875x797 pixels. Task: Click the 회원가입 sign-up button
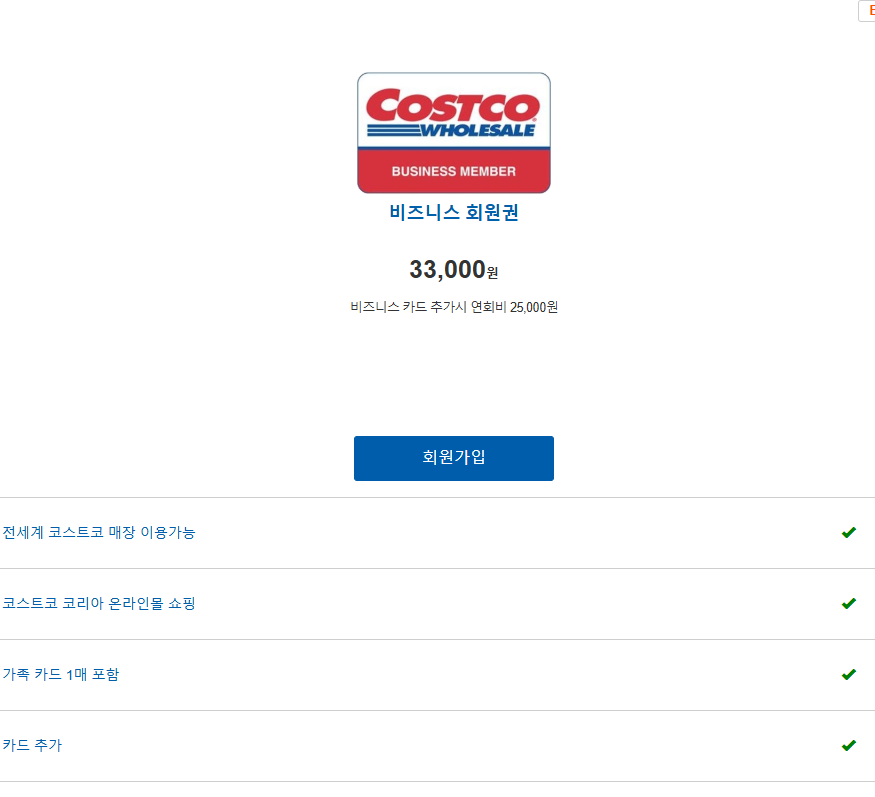tap(454, 458)
